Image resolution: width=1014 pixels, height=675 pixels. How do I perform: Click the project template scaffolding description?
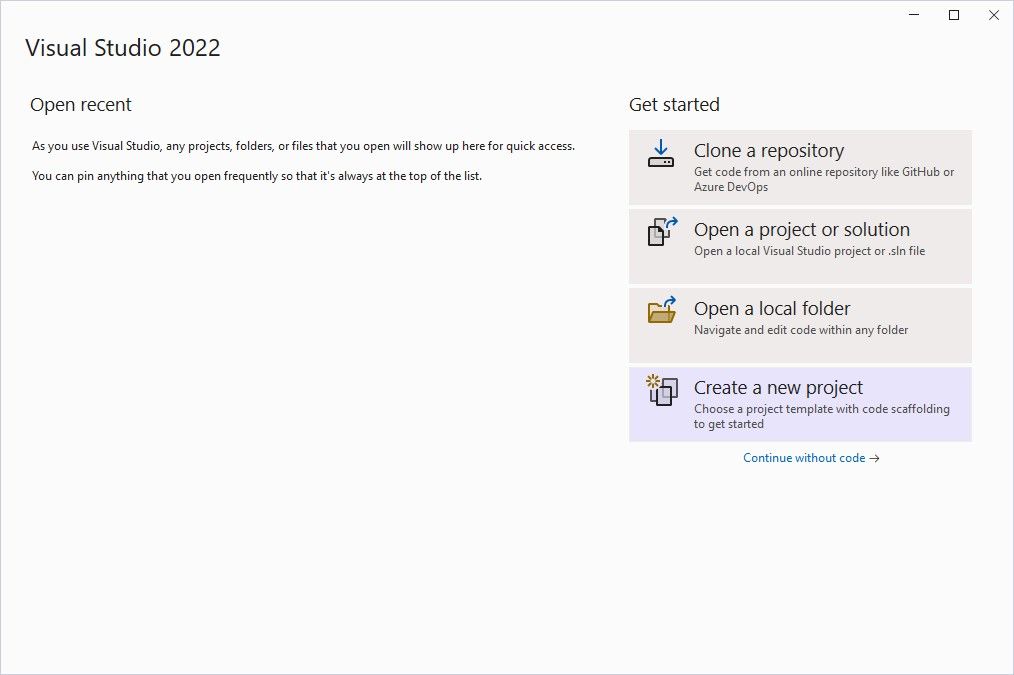822,415
